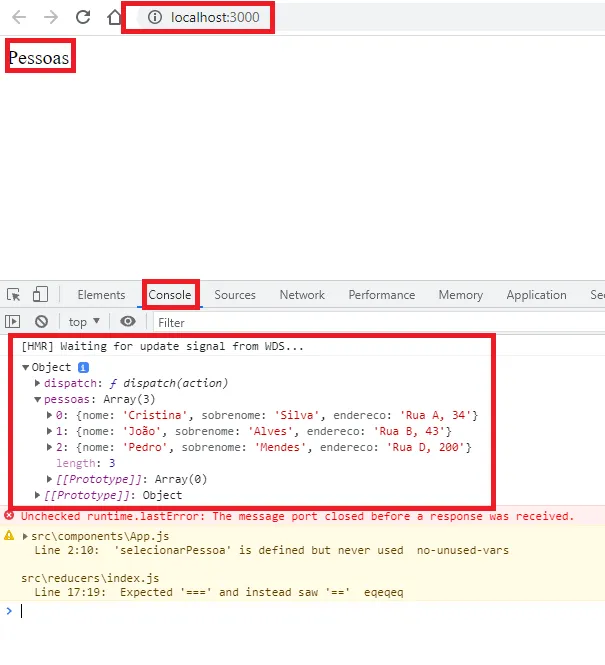The image size is (605, 665).
Task: View site information icon in address bar
Action: pyautogui.click(x=155, y=17)
